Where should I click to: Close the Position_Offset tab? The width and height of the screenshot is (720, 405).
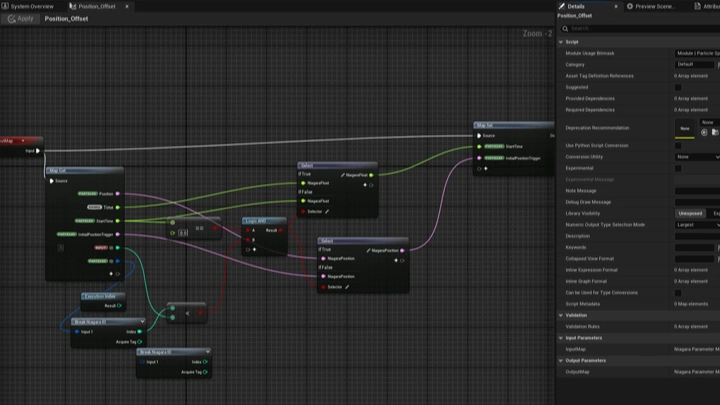128,6
